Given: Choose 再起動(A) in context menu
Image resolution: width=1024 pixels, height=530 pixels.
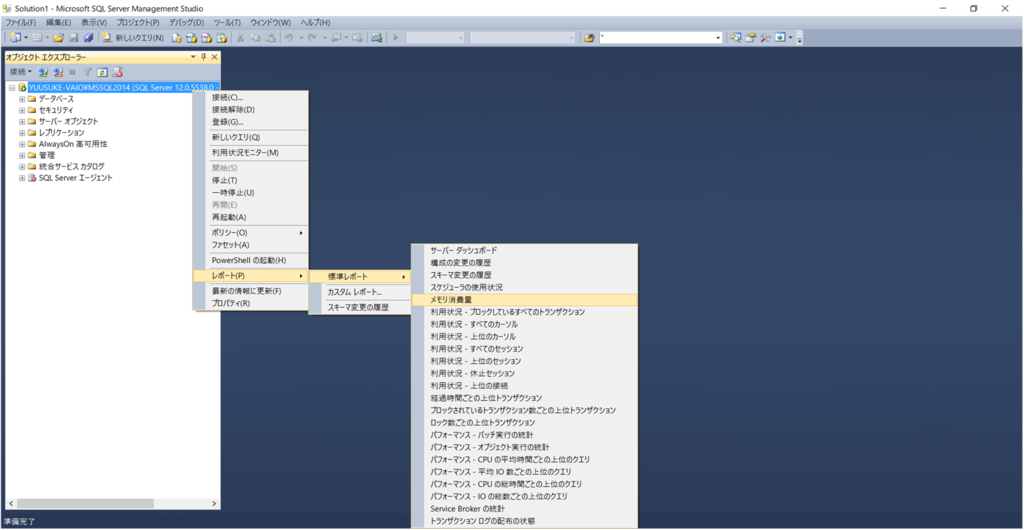Looking at the screenshot, I should pos(251,217).
